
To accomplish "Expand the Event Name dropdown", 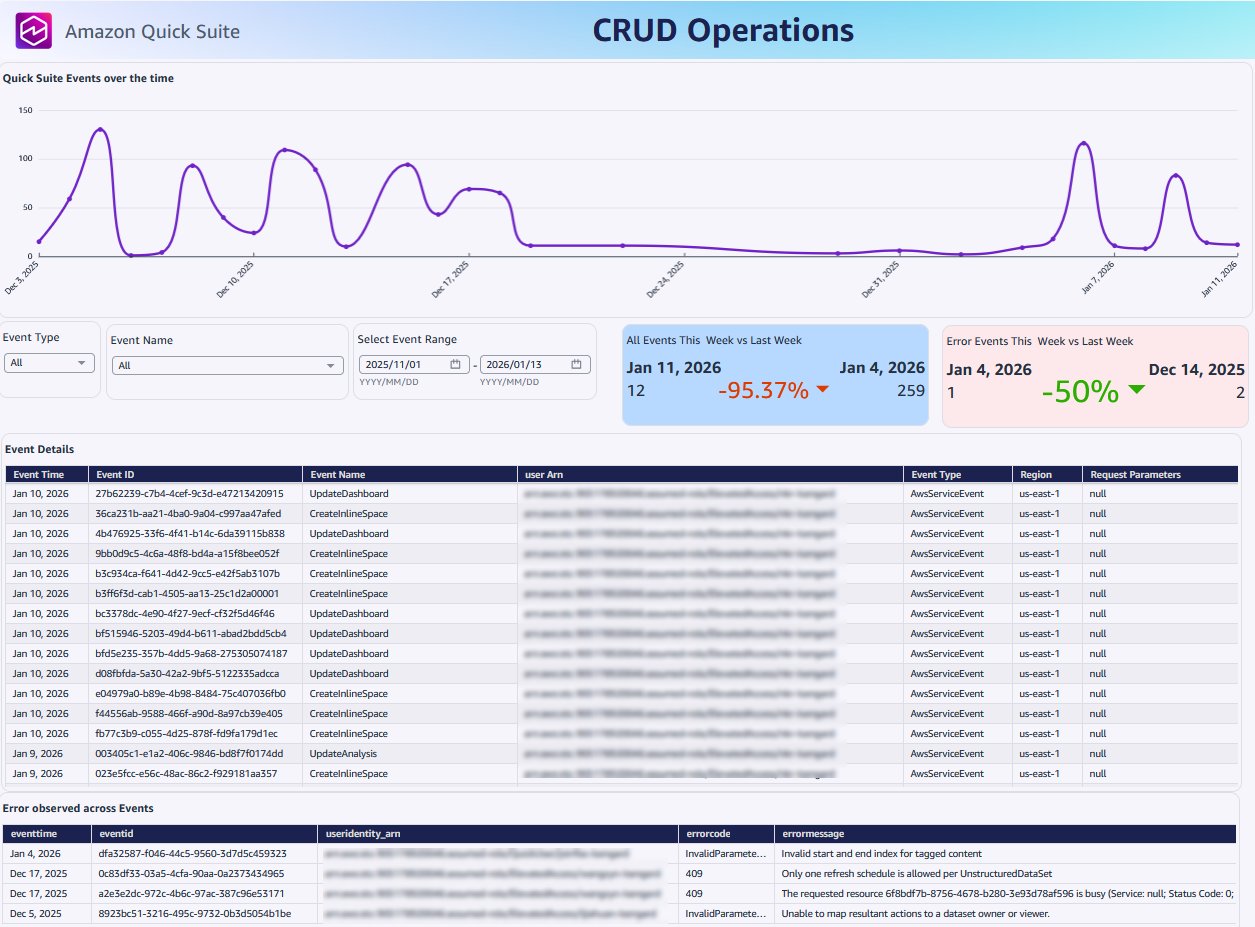I will click(x=227, y=366).
